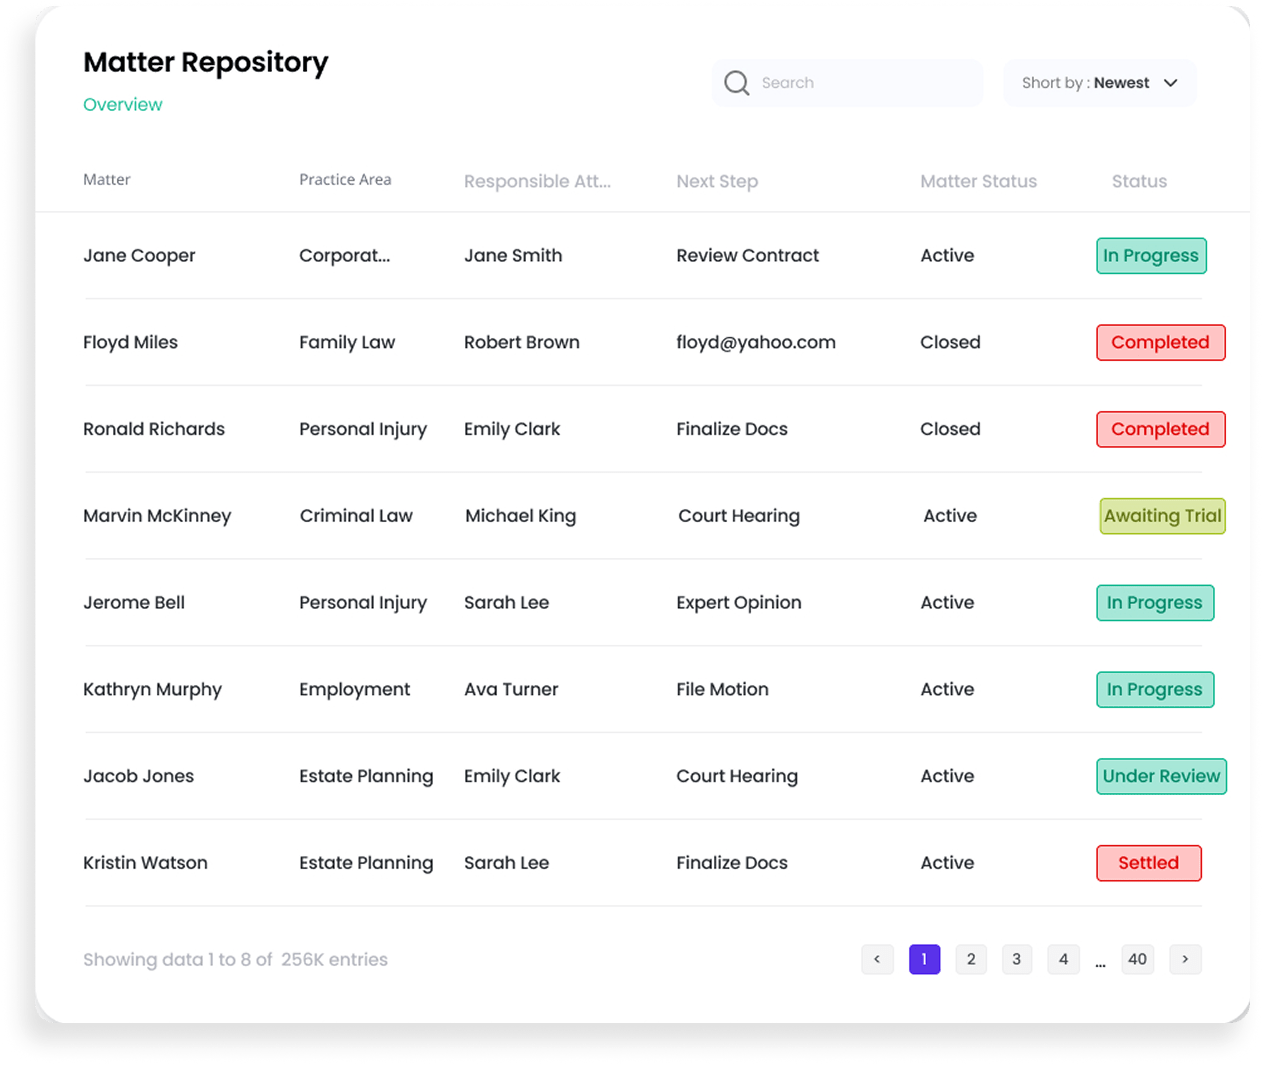Click the next page arrow
The width and height of the screenshot is (1263, 1065).
coord(1185,959)
